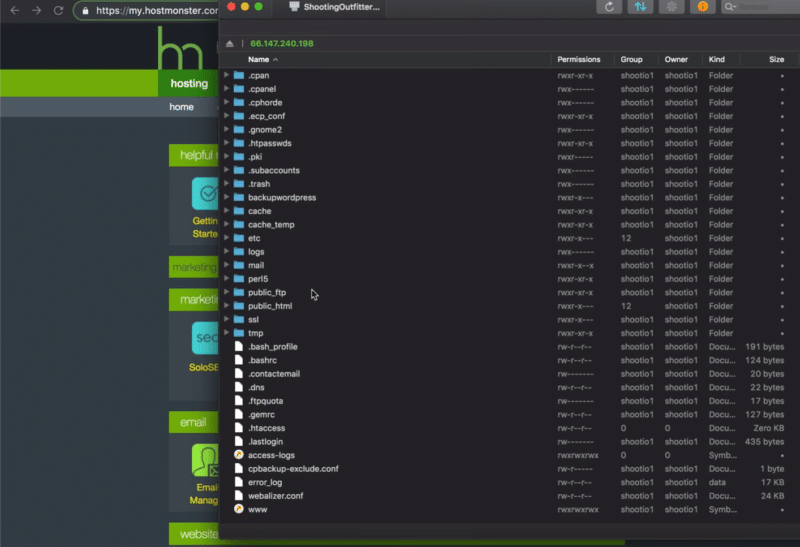
Task: Select the .contactemail file name
Action: point(274,374)
